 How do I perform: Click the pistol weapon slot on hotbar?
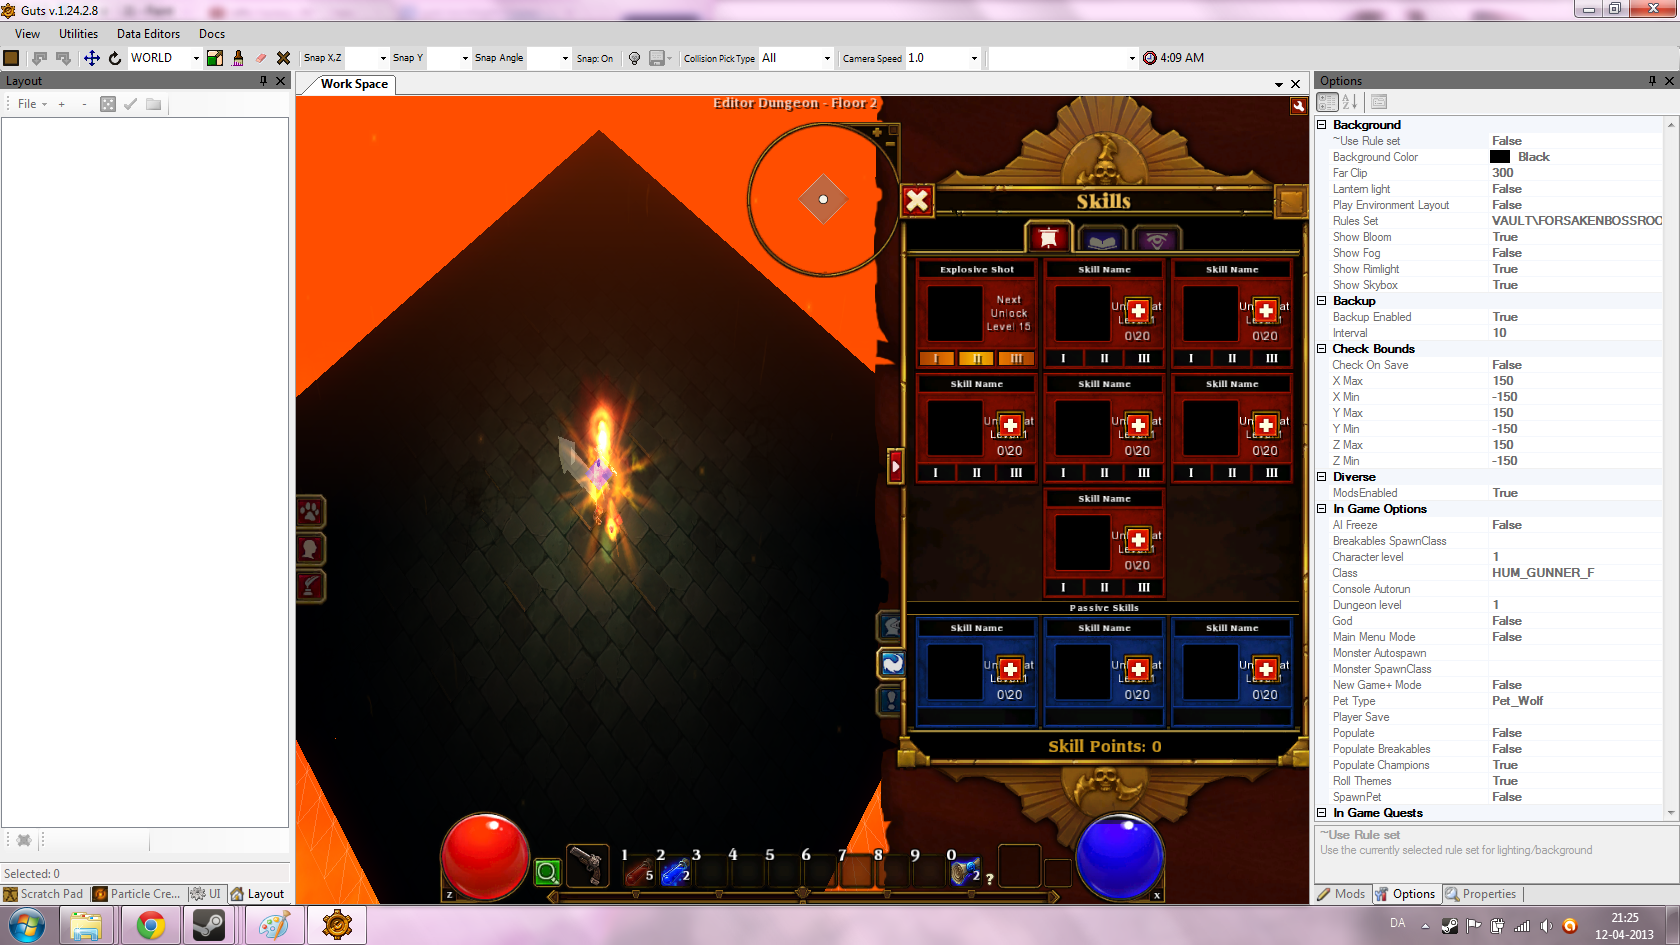point(587,866)
